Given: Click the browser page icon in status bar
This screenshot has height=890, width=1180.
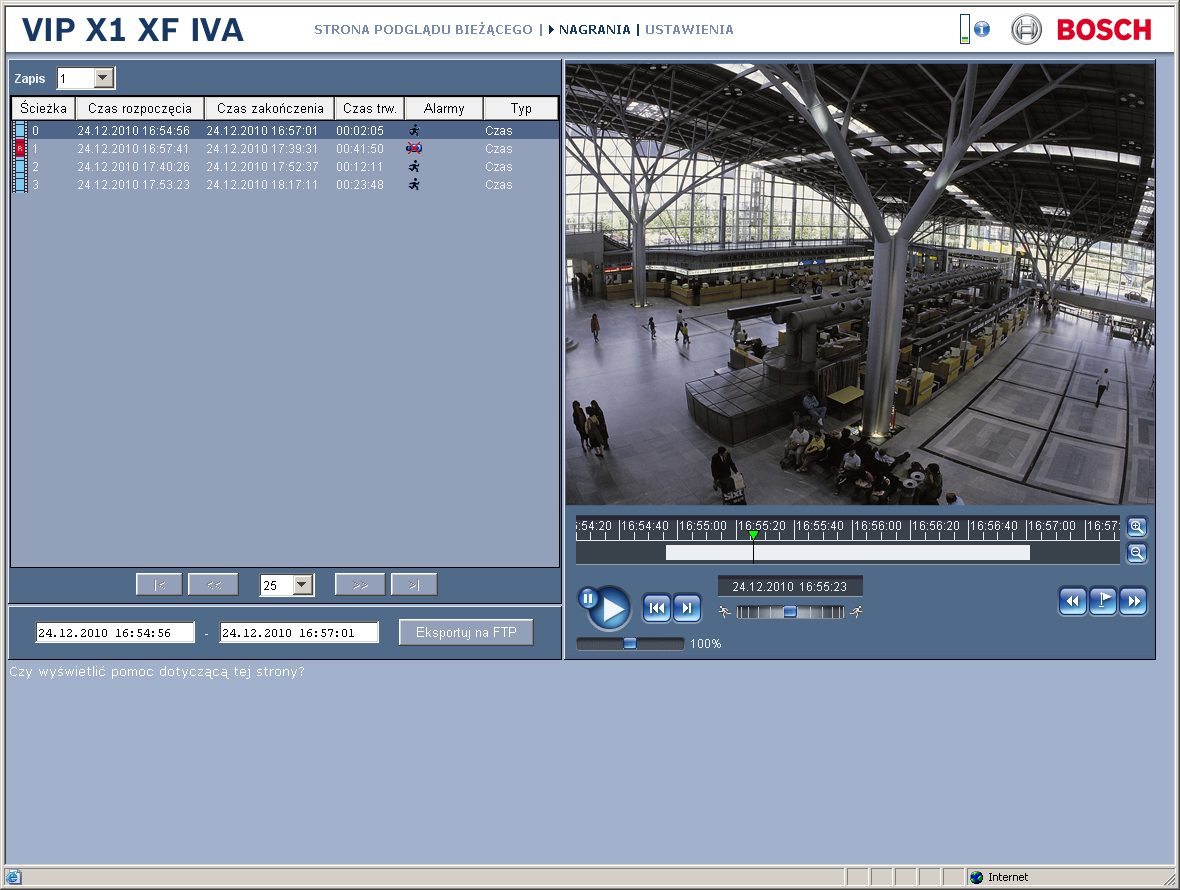Looking at the screenshot, I should [x=13, y=877].
